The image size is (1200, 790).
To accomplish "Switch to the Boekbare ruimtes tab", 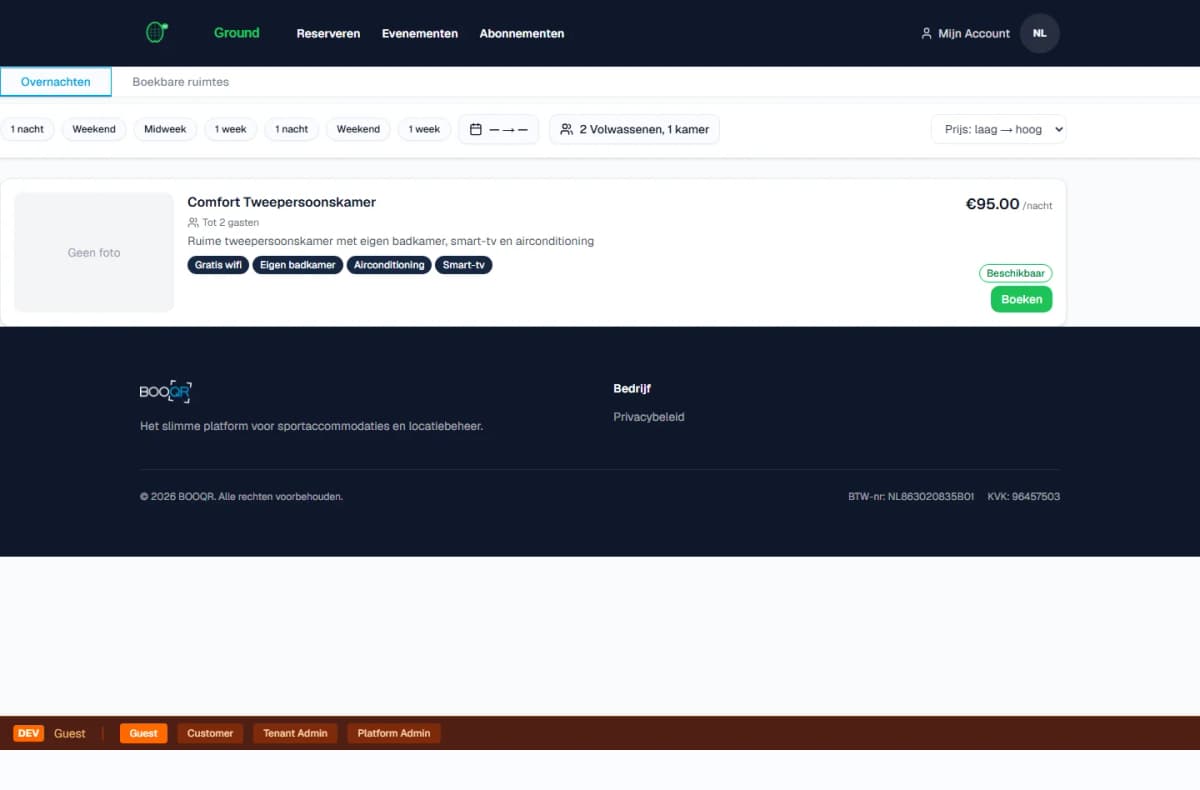I will [x=181, y=82].
